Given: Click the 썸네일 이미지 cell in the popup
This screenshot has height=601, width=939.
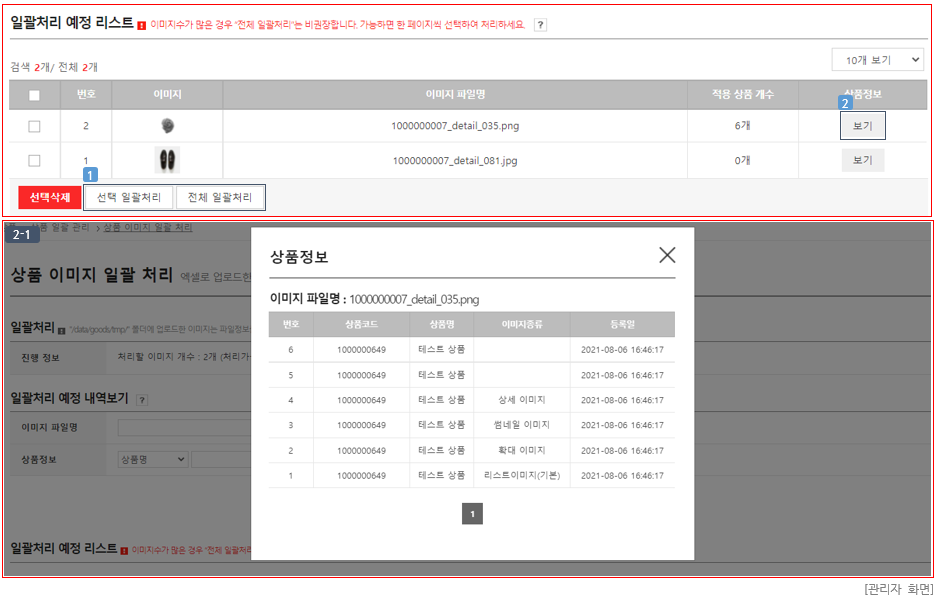Looking at the screenshot, I should pos(522,425).
